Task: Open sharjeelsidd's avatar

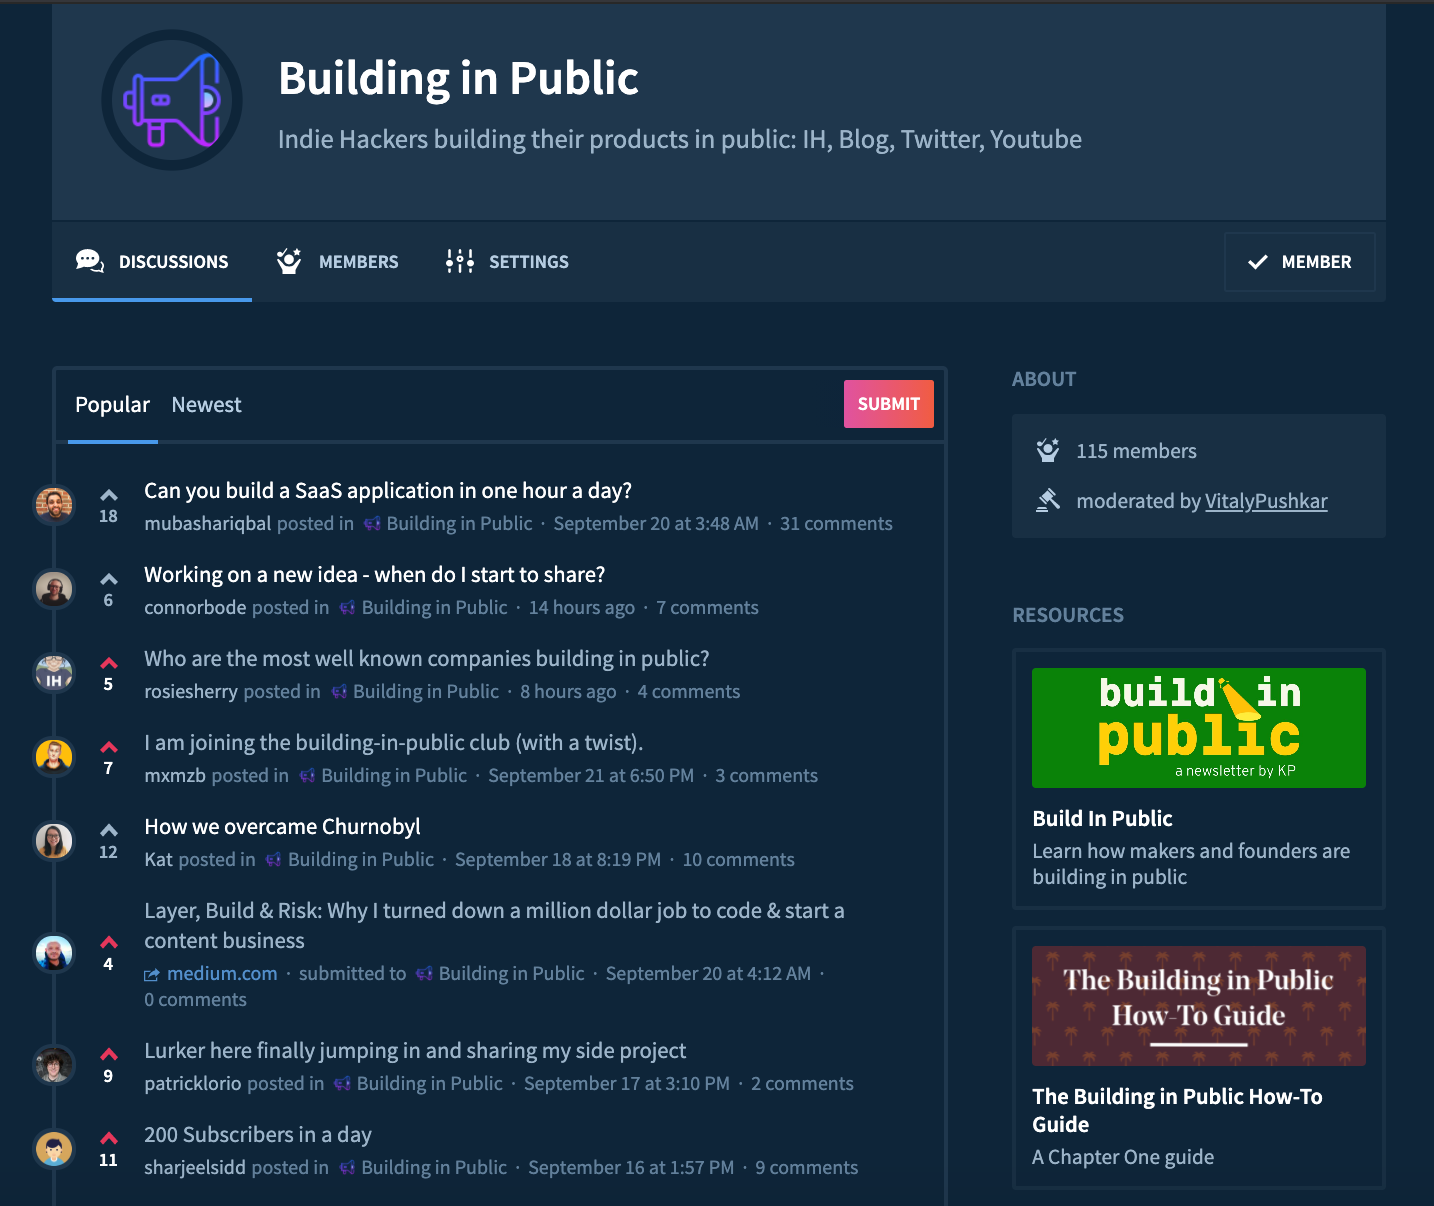Action: click(54, 1149)
